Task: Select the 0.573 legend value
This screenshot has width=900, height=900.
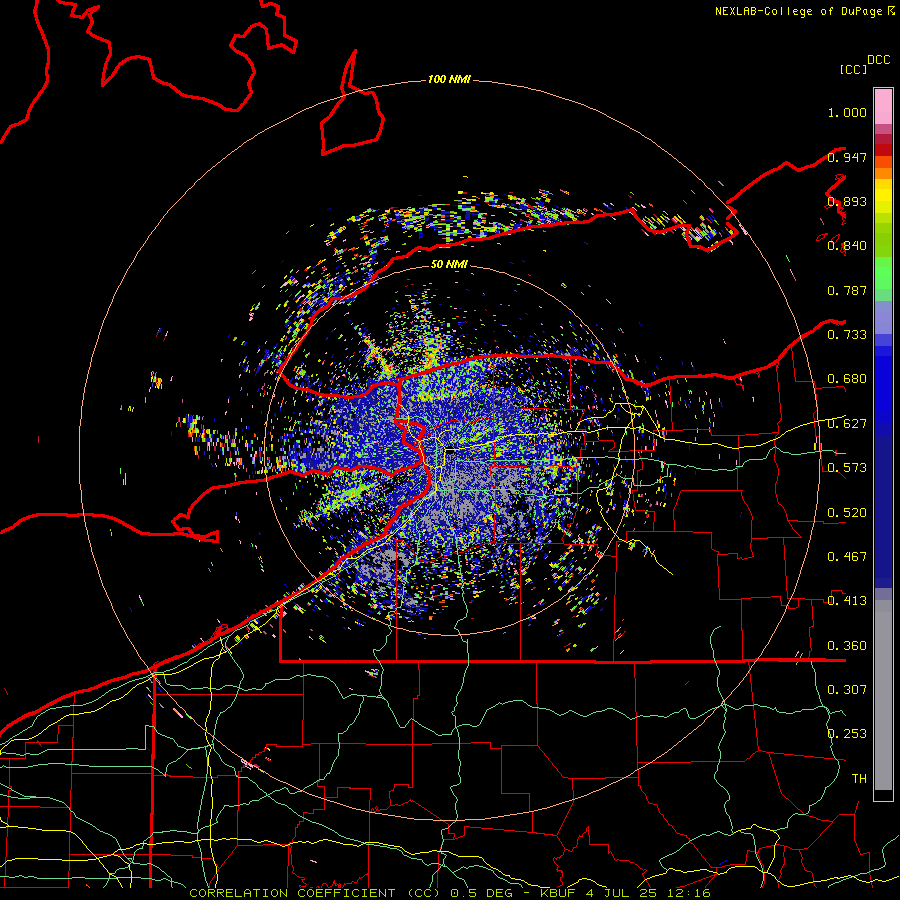Action: pos(847,468)
